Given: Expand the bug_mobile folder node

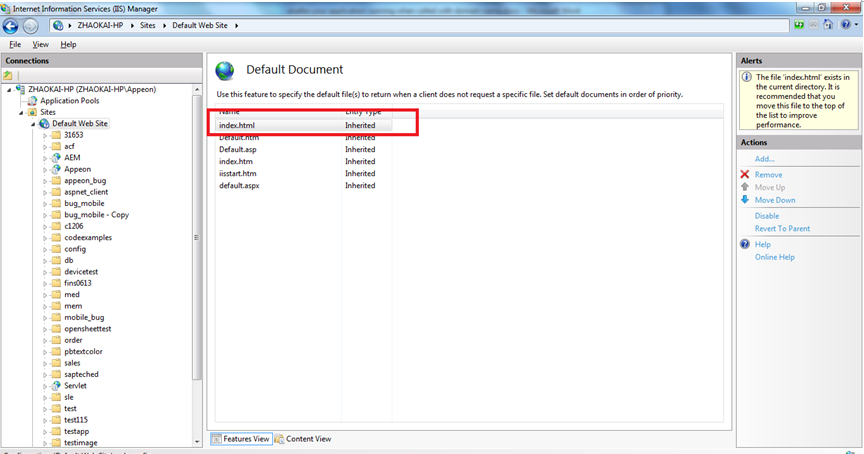Looking at the screenshot, I should (x=45, y=203).
